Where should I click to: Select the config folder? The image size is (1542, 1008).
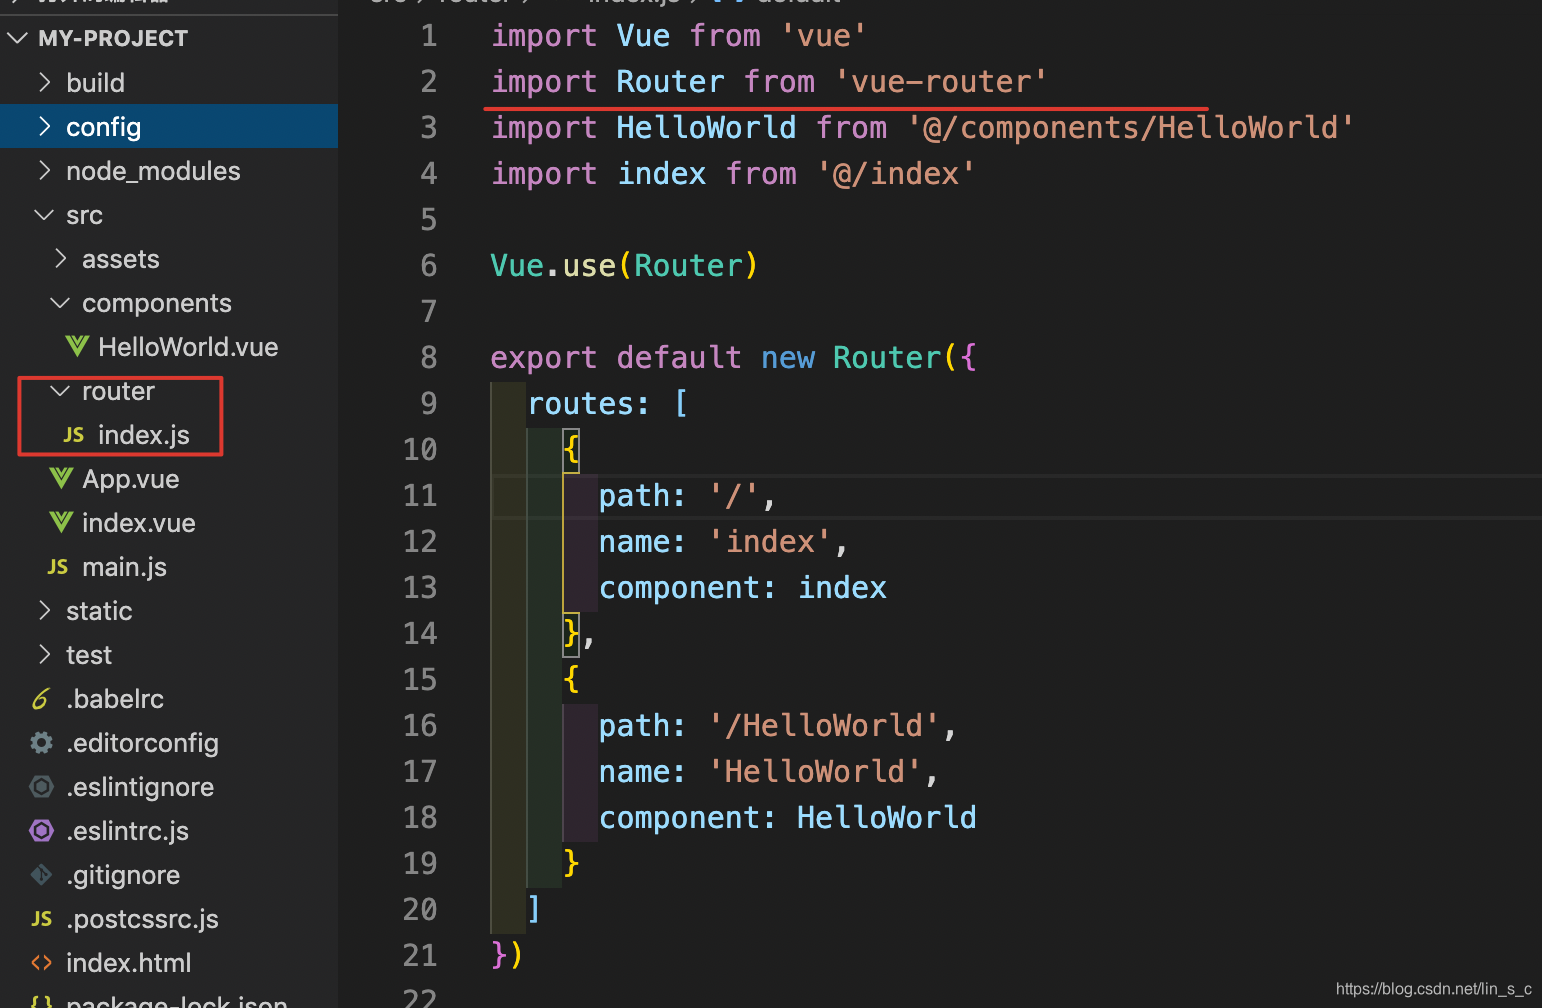[169, 126]
